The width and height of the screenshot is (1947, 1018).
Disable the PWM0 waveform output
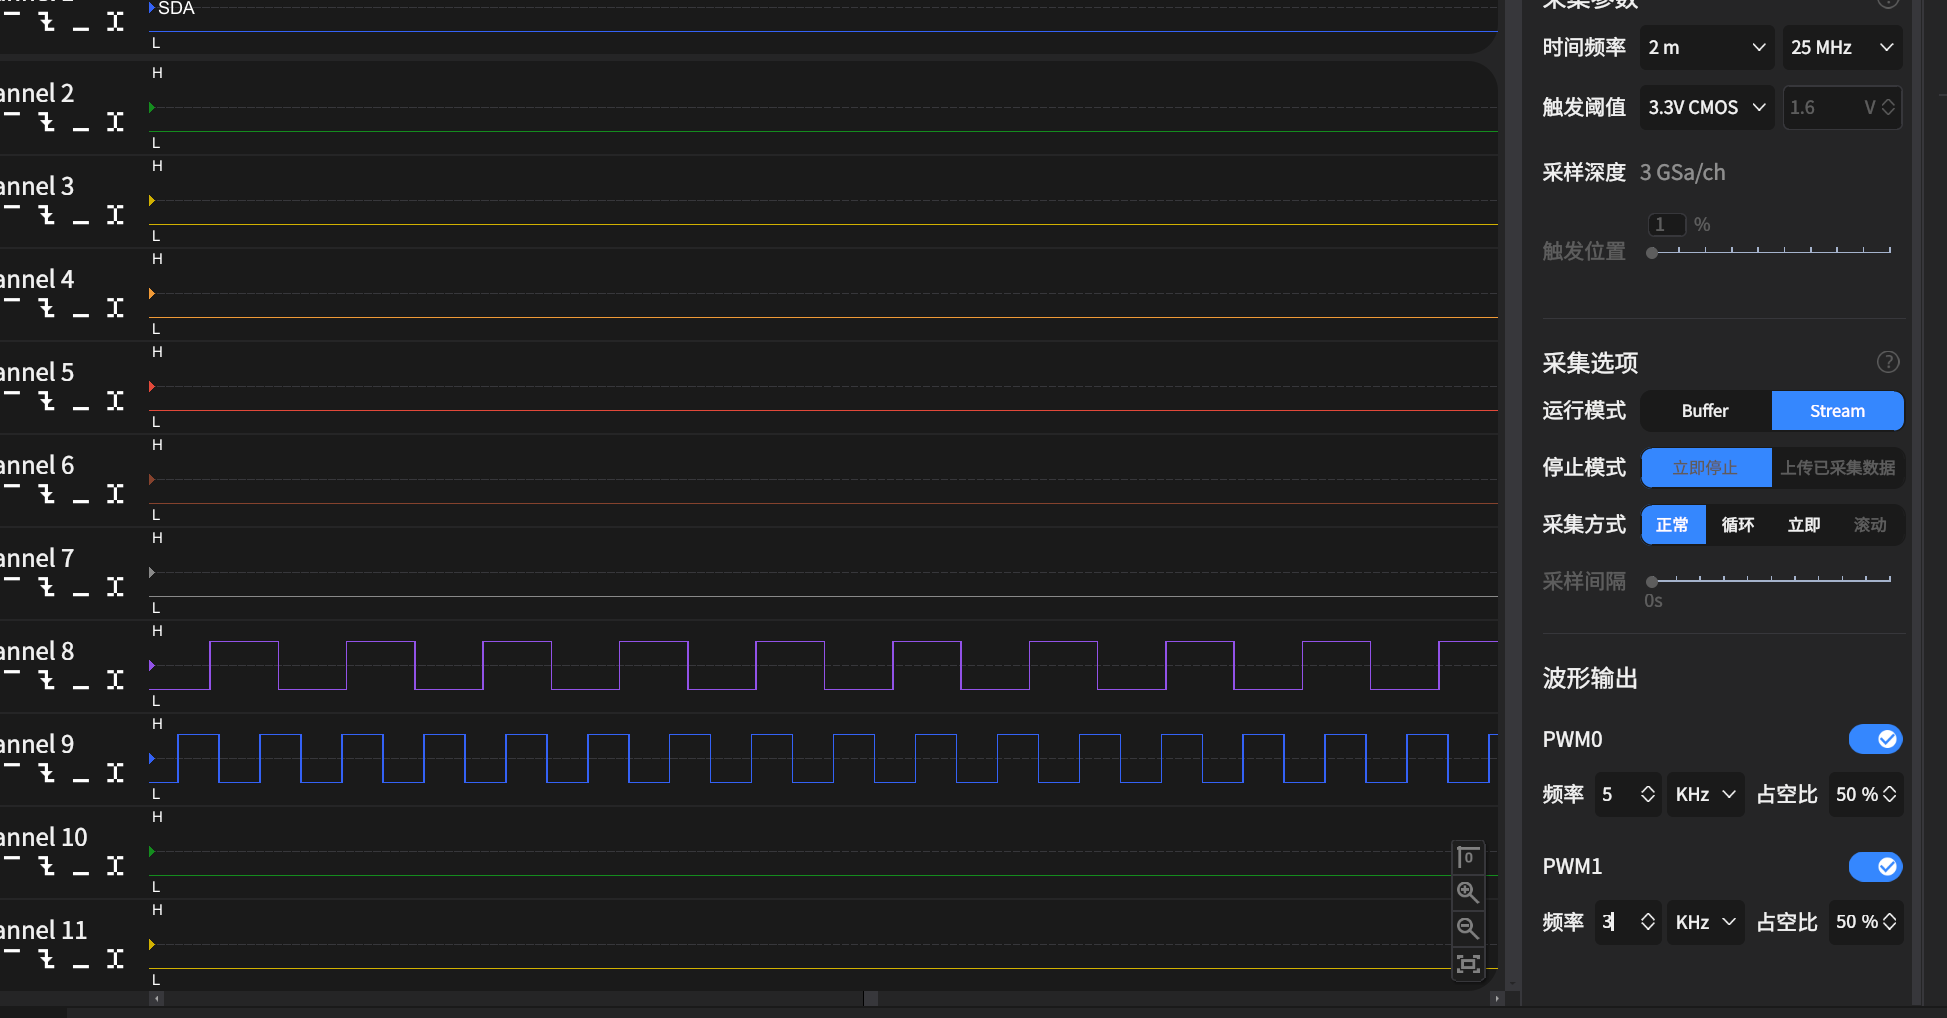pos(1876,739)
